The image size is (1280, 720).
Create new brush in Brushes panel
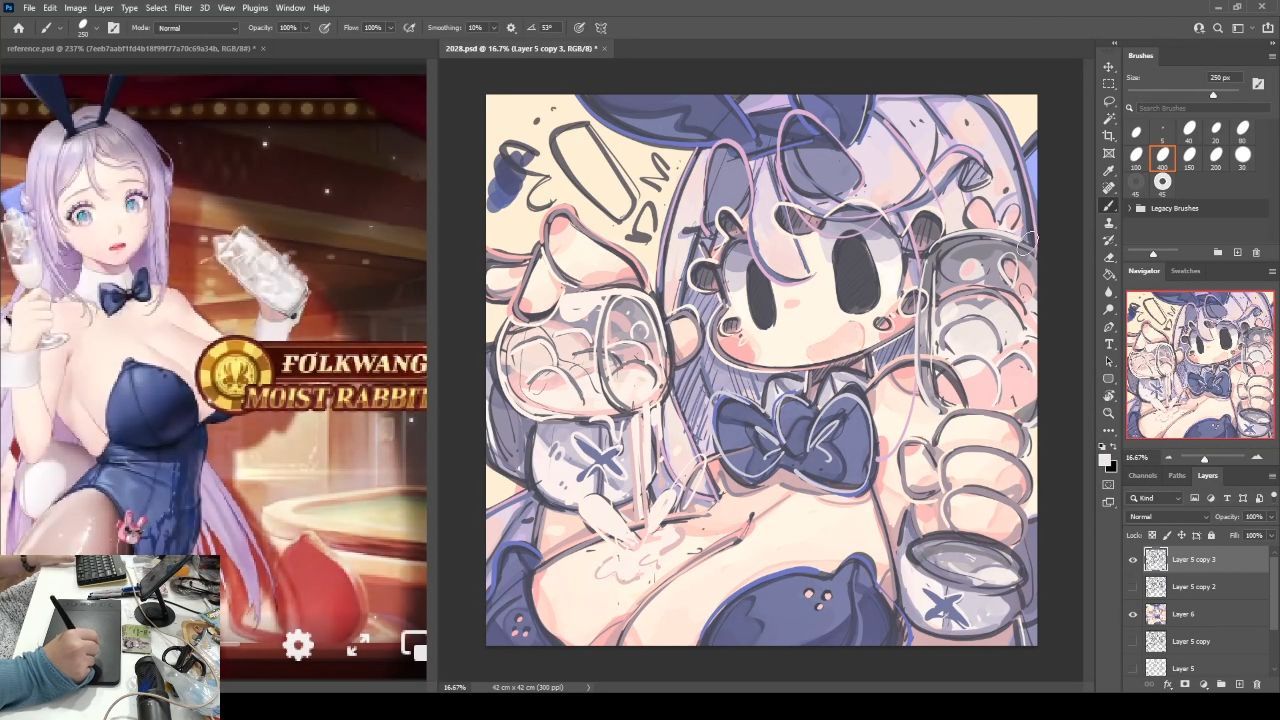coord(1237,252)
